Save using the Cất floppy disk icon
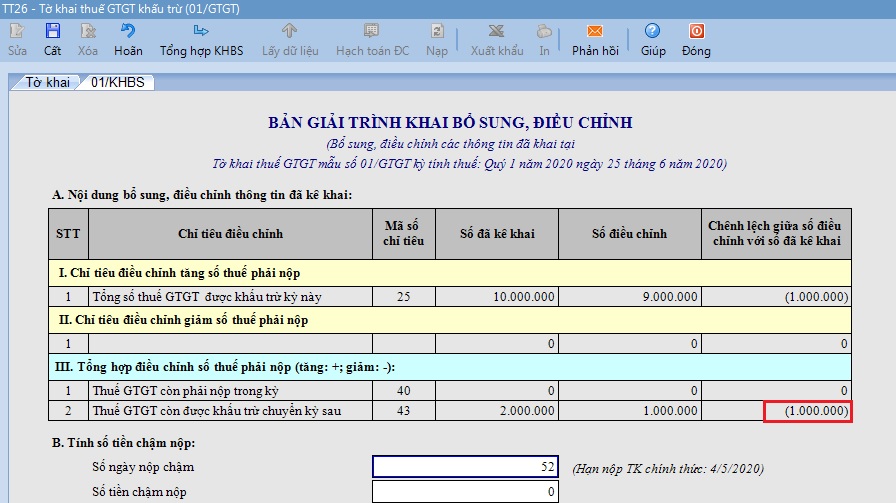896x503 pixels. (x=53, y=31)
